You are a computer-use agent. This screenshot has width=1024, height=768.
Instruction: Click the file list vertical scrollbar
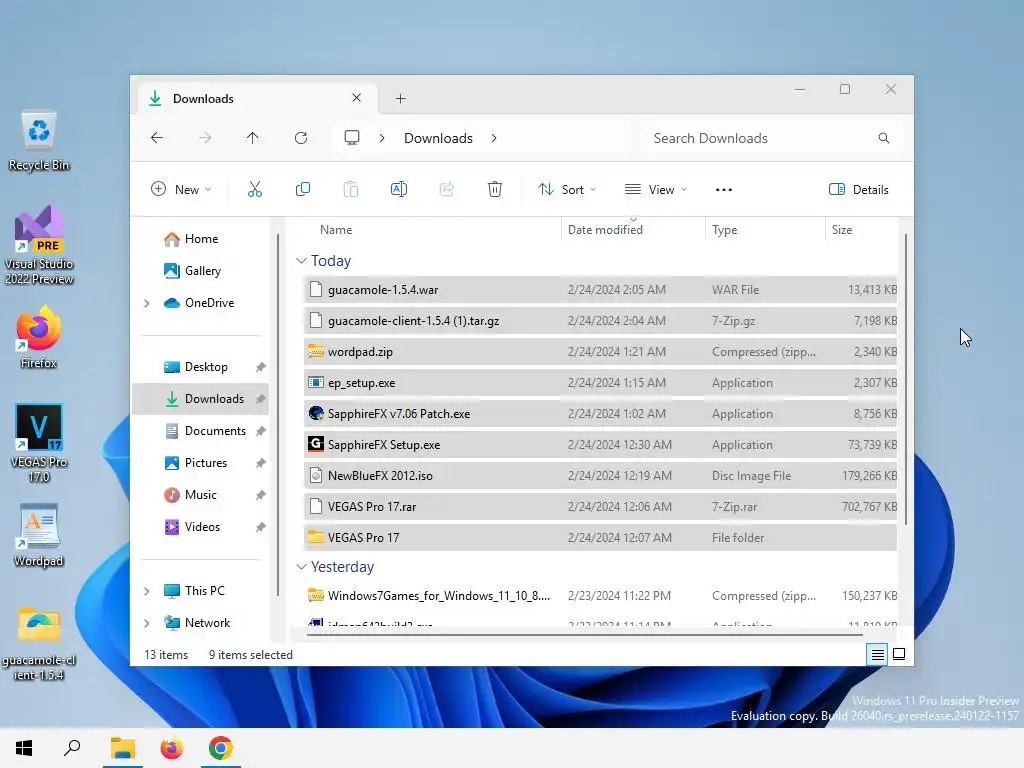(x=906, y=379)
